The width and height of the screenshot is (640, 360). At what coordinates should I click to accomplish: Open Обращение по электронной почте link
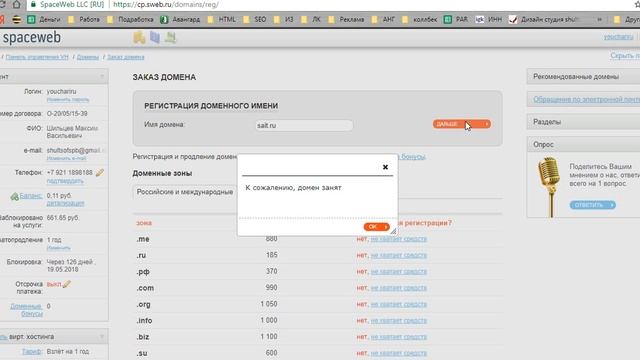point(587,99)
